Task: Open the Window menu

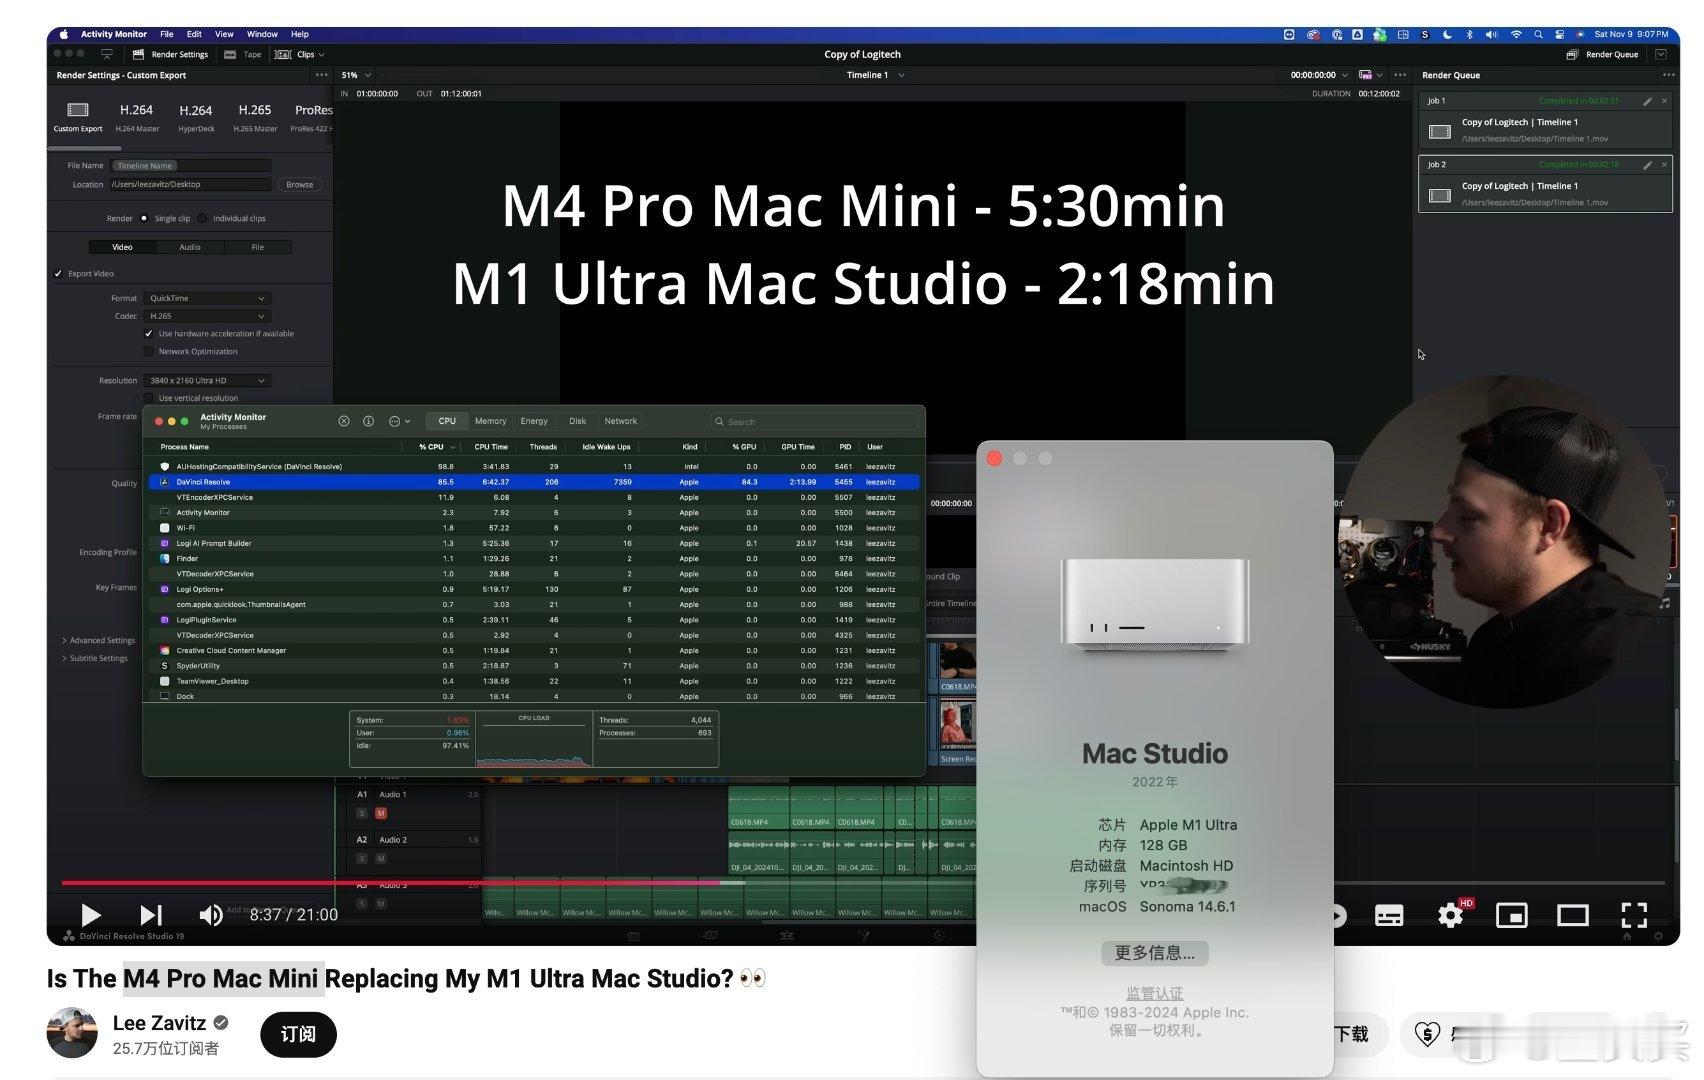Action: tap(262, 34)
